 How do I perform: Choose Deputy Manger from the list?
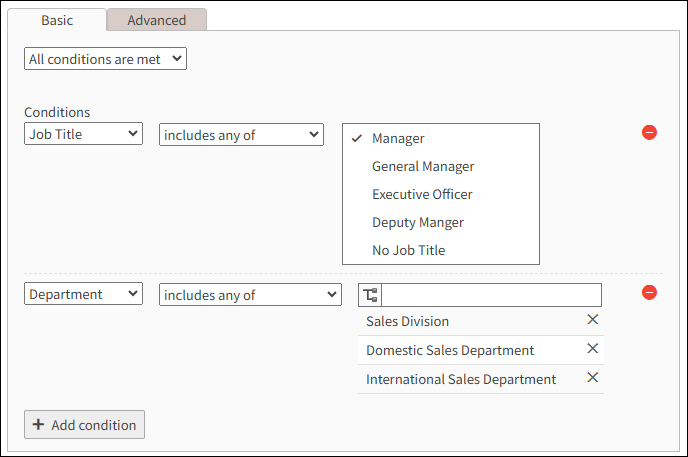pos(418,222)
